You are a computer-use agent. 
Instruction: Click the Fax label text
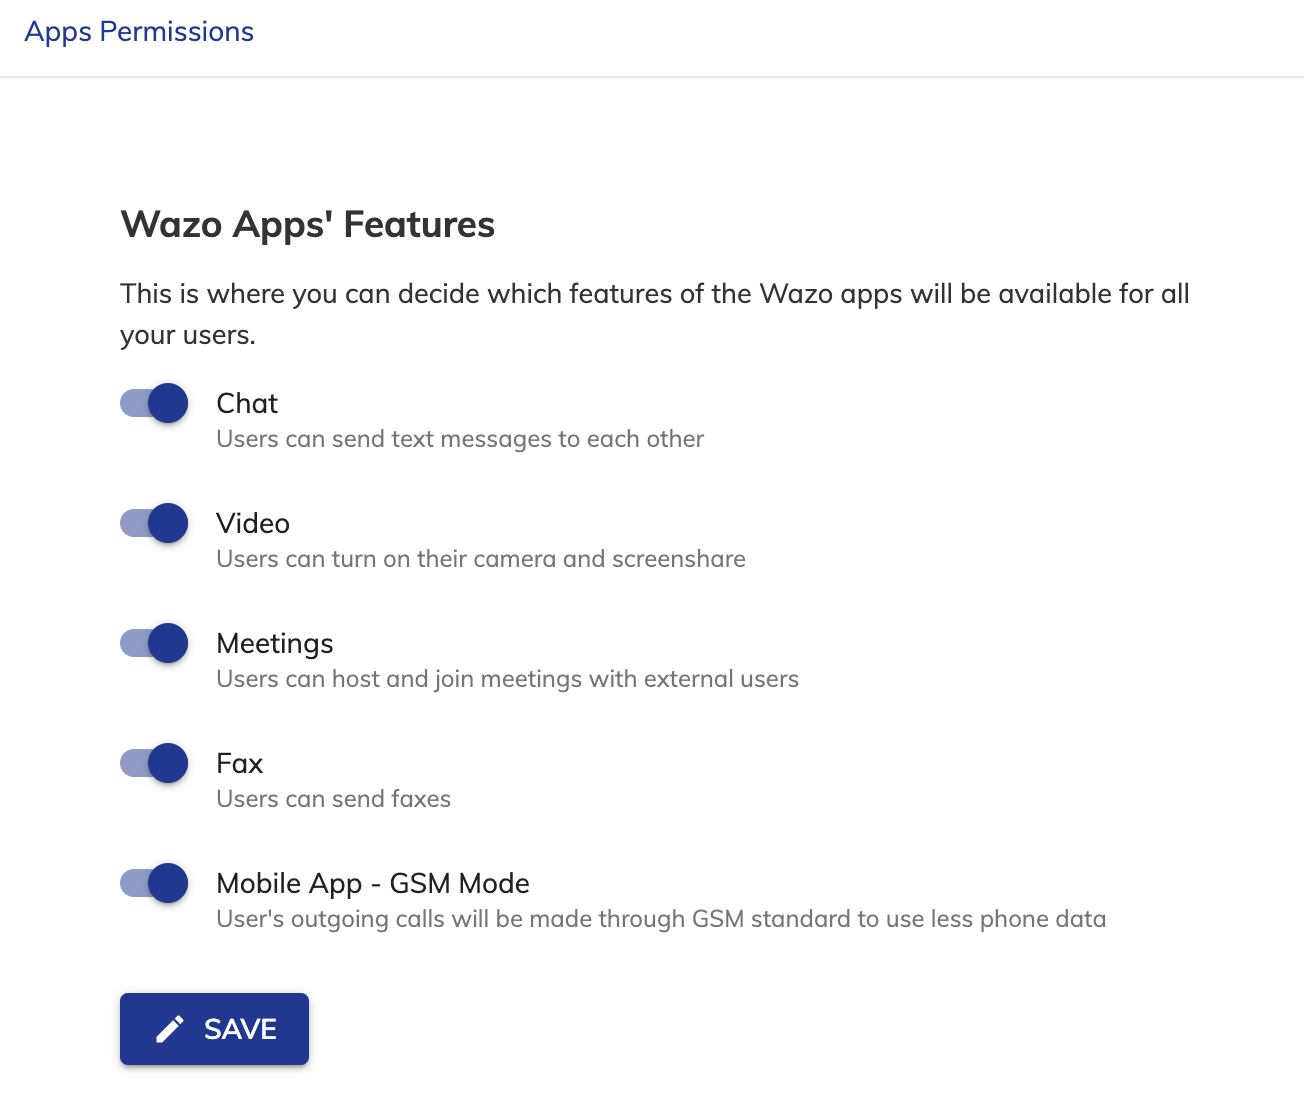(x=240, y=763)
